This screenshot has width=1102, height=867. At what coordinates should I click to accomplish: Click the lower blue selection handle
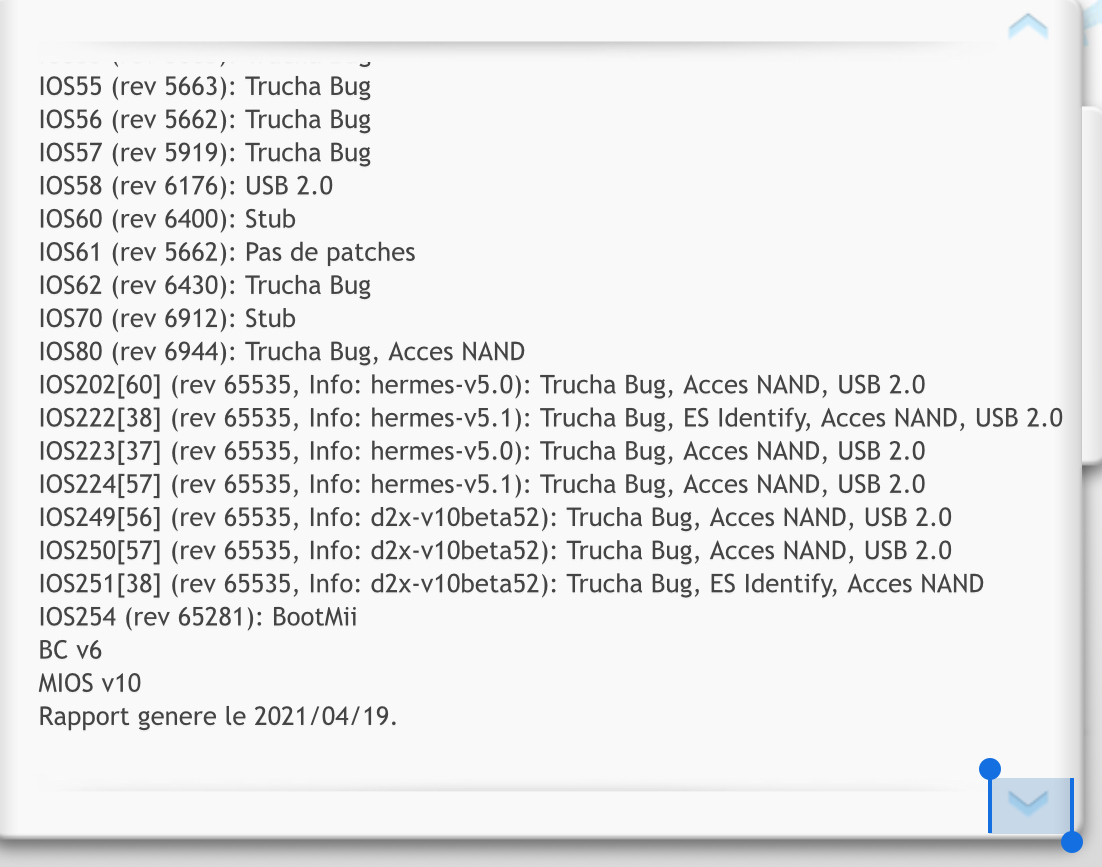click(x=1071, y=842)
